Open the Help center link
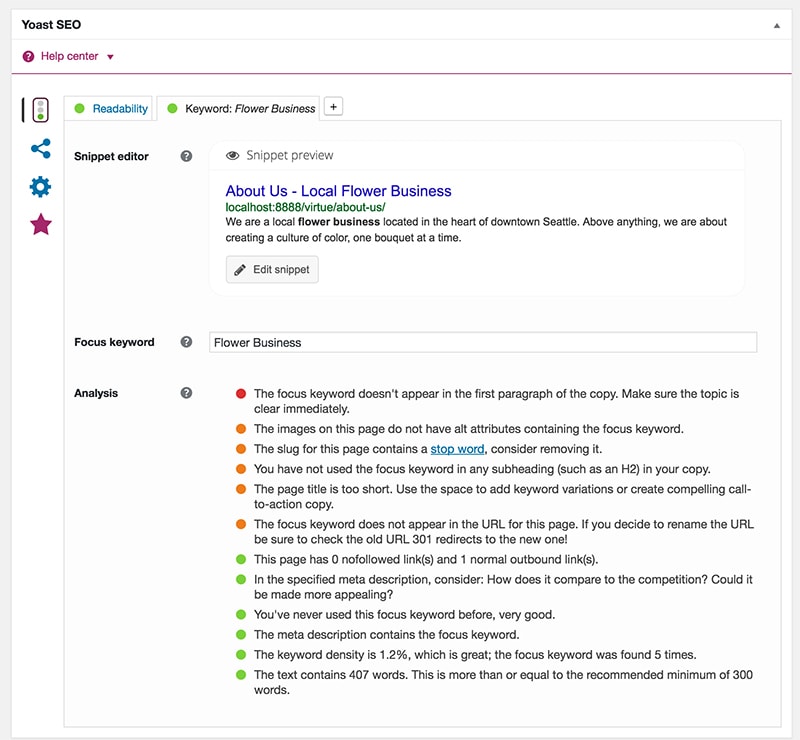Viewport: 800px width, 740px height. [69, 56]
